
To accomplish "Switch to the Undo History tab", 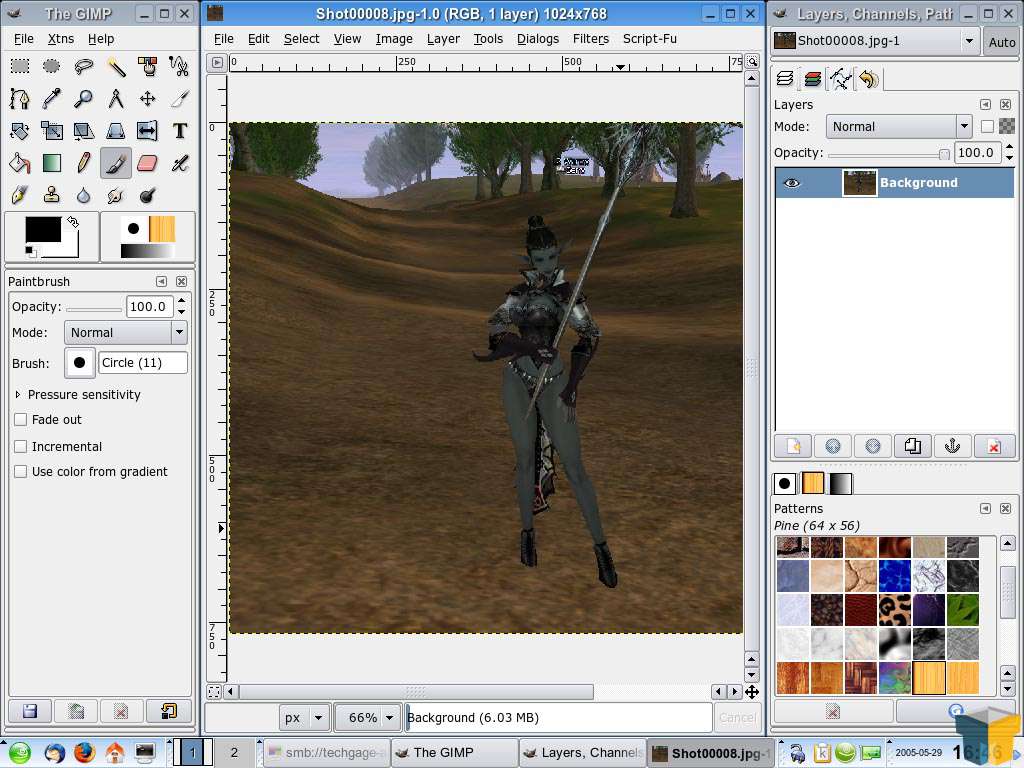I will pyautogui.click(x=869, y=80).
